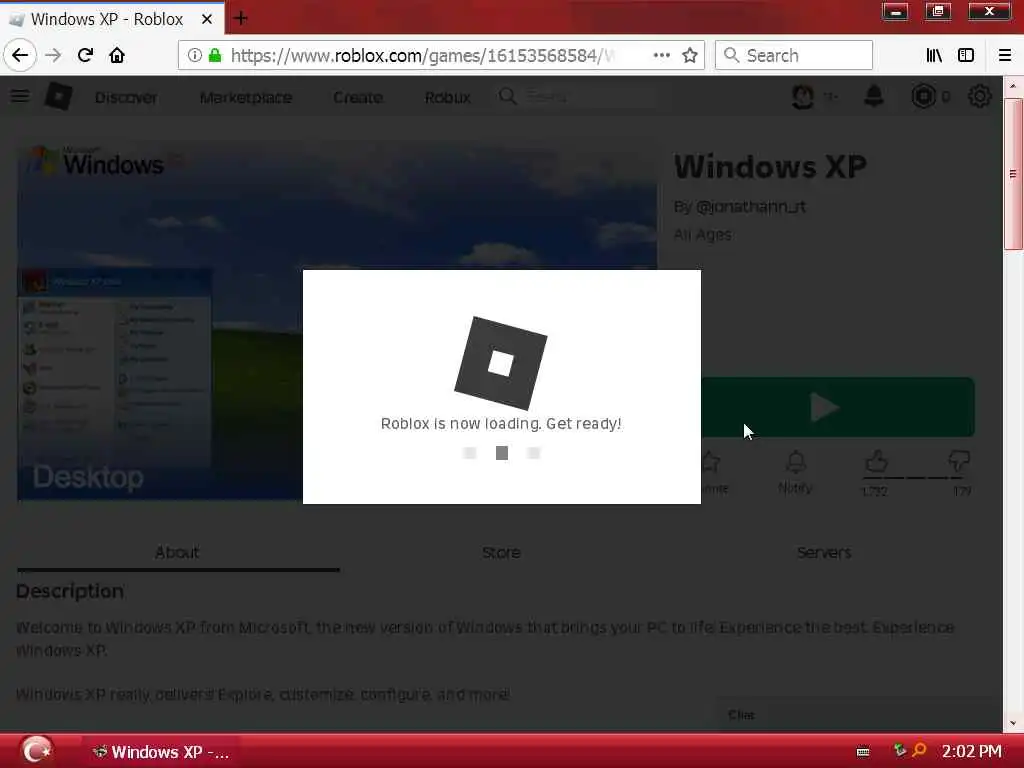Click the All Ages rating label
Image resolution: width=1024 pixels, height=768 pixels.
[703, 234]
